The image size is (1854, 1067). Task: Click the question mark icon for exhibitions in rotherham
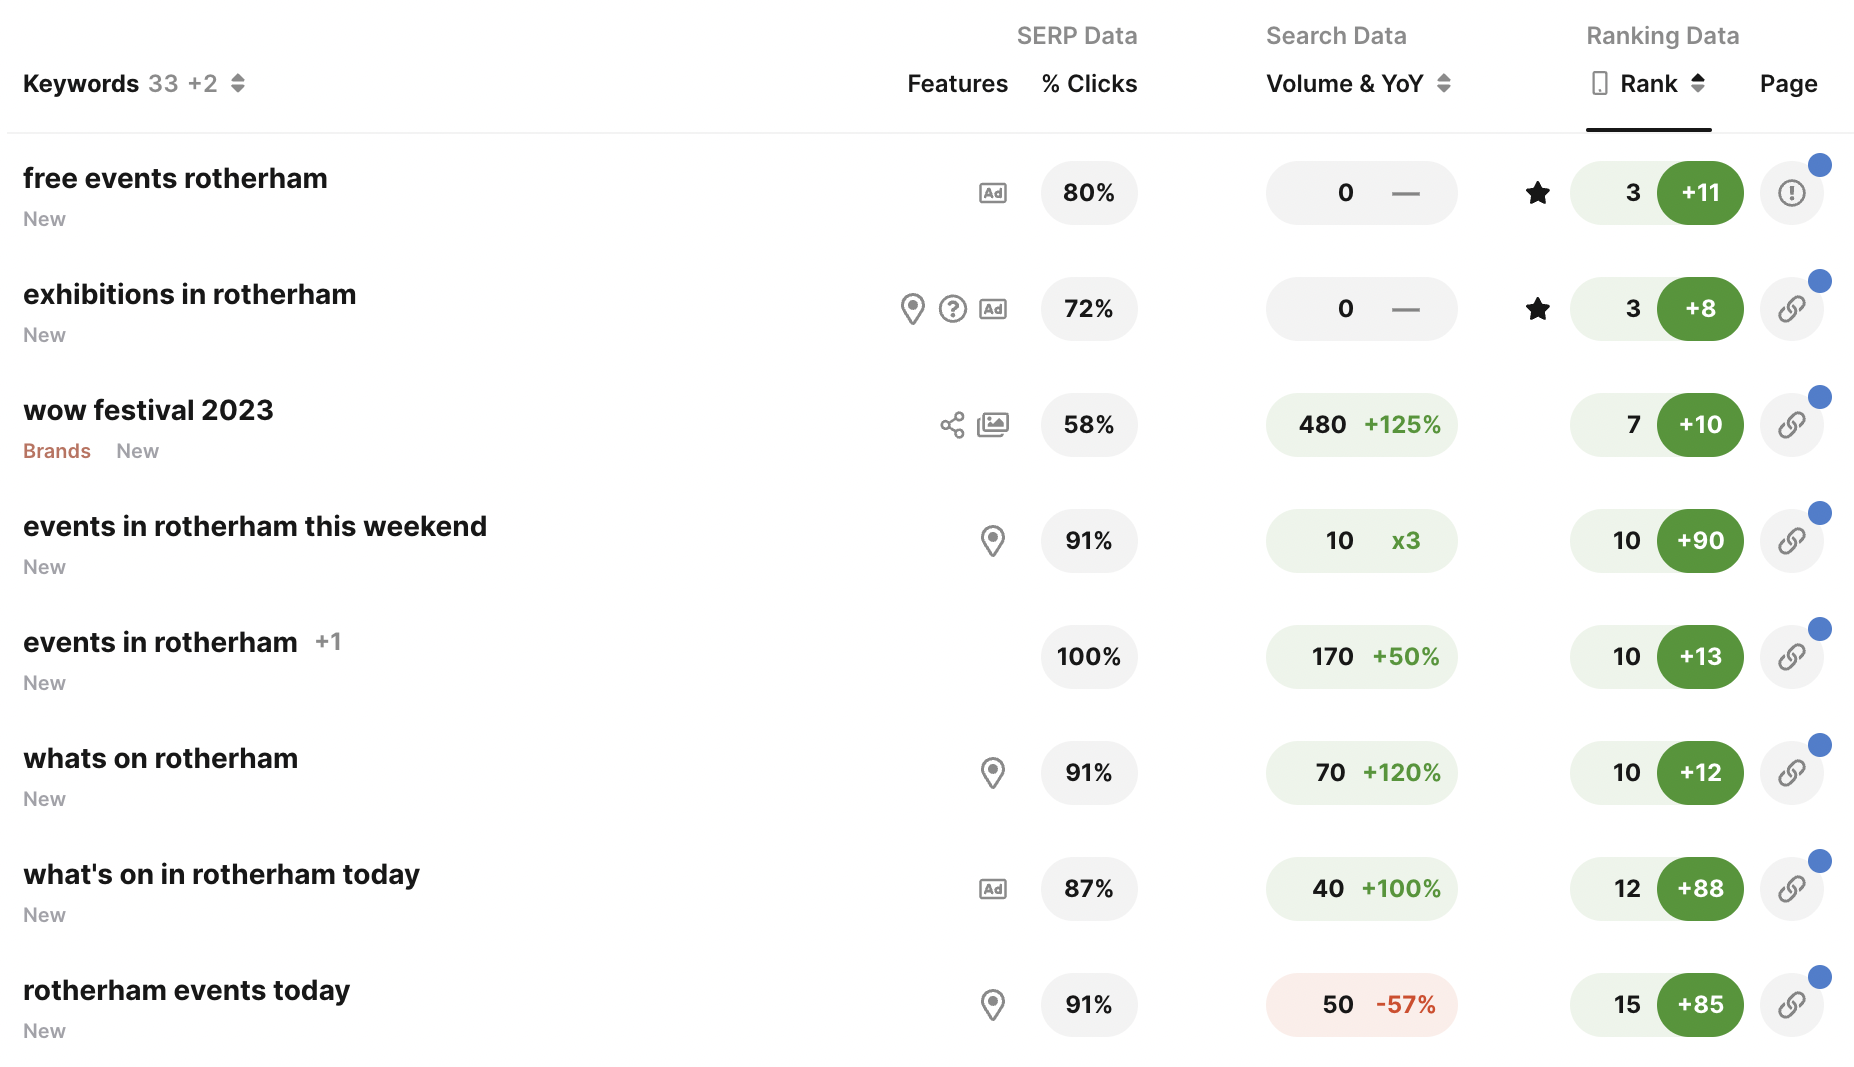pos(953,309)
